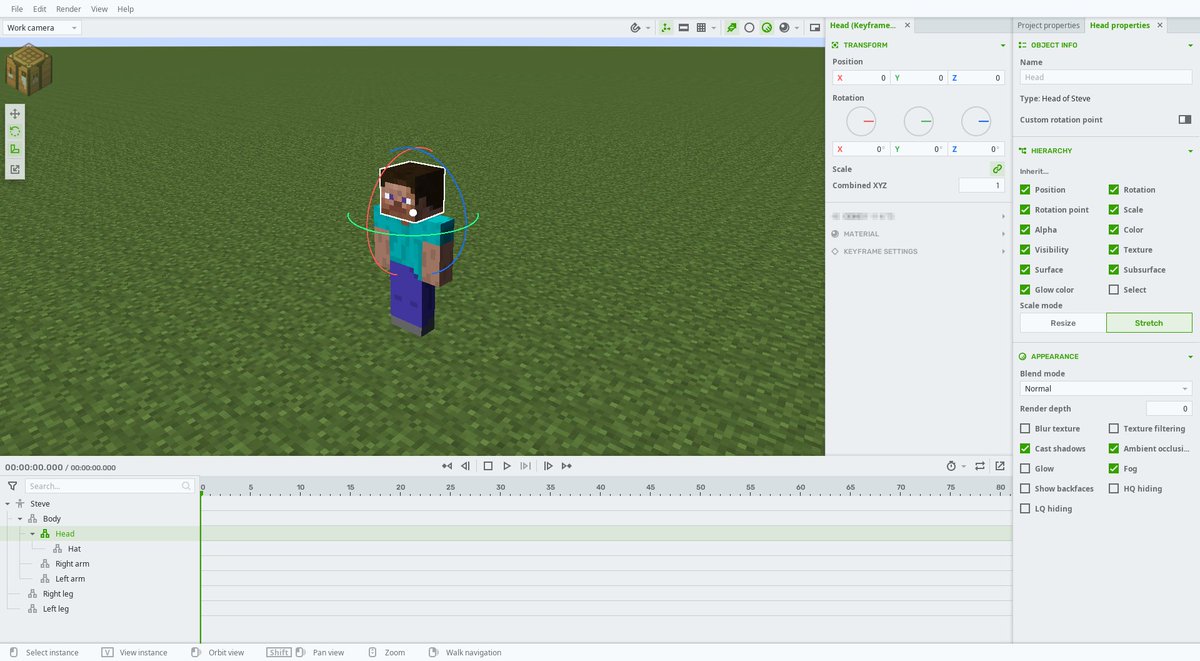
Task: Enable Blur texture checkbox
Action: coord(1025,429)
